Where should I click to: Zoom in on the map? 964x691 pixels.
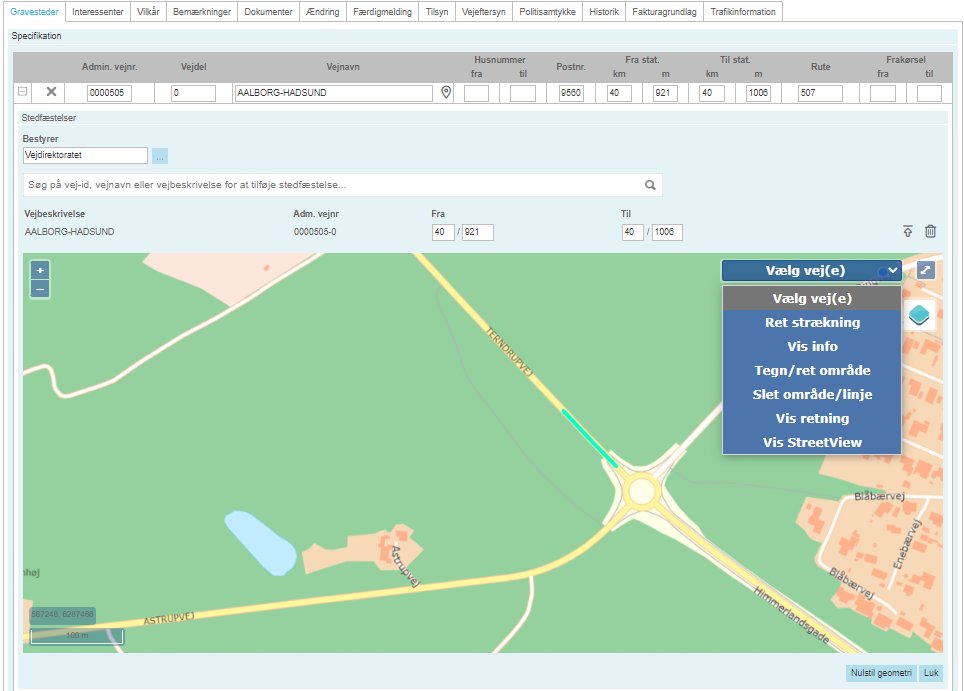click(x=40, y=271)
